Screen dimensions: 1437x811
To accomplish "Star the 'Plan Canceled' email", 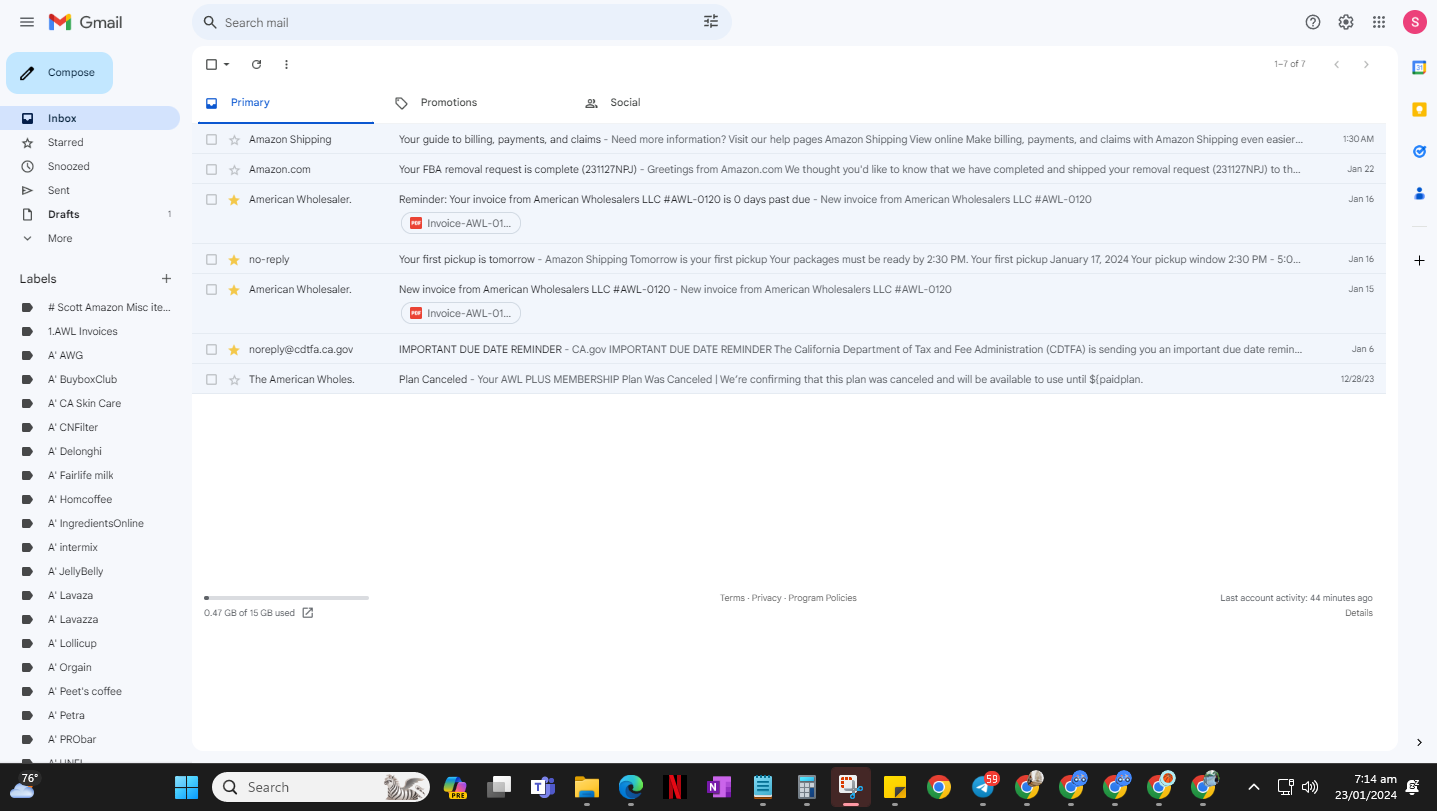I will (234, 379).
